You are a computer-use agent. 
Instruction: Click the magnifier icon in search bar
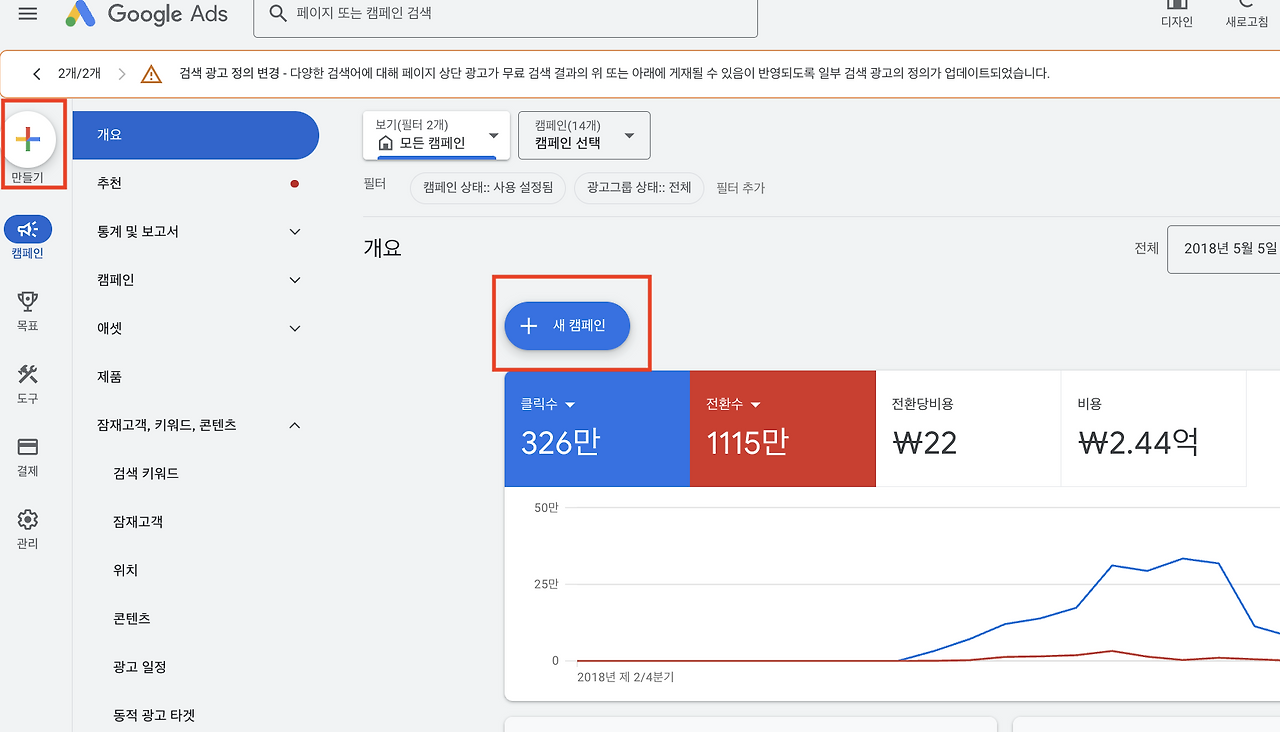point(277,15)
